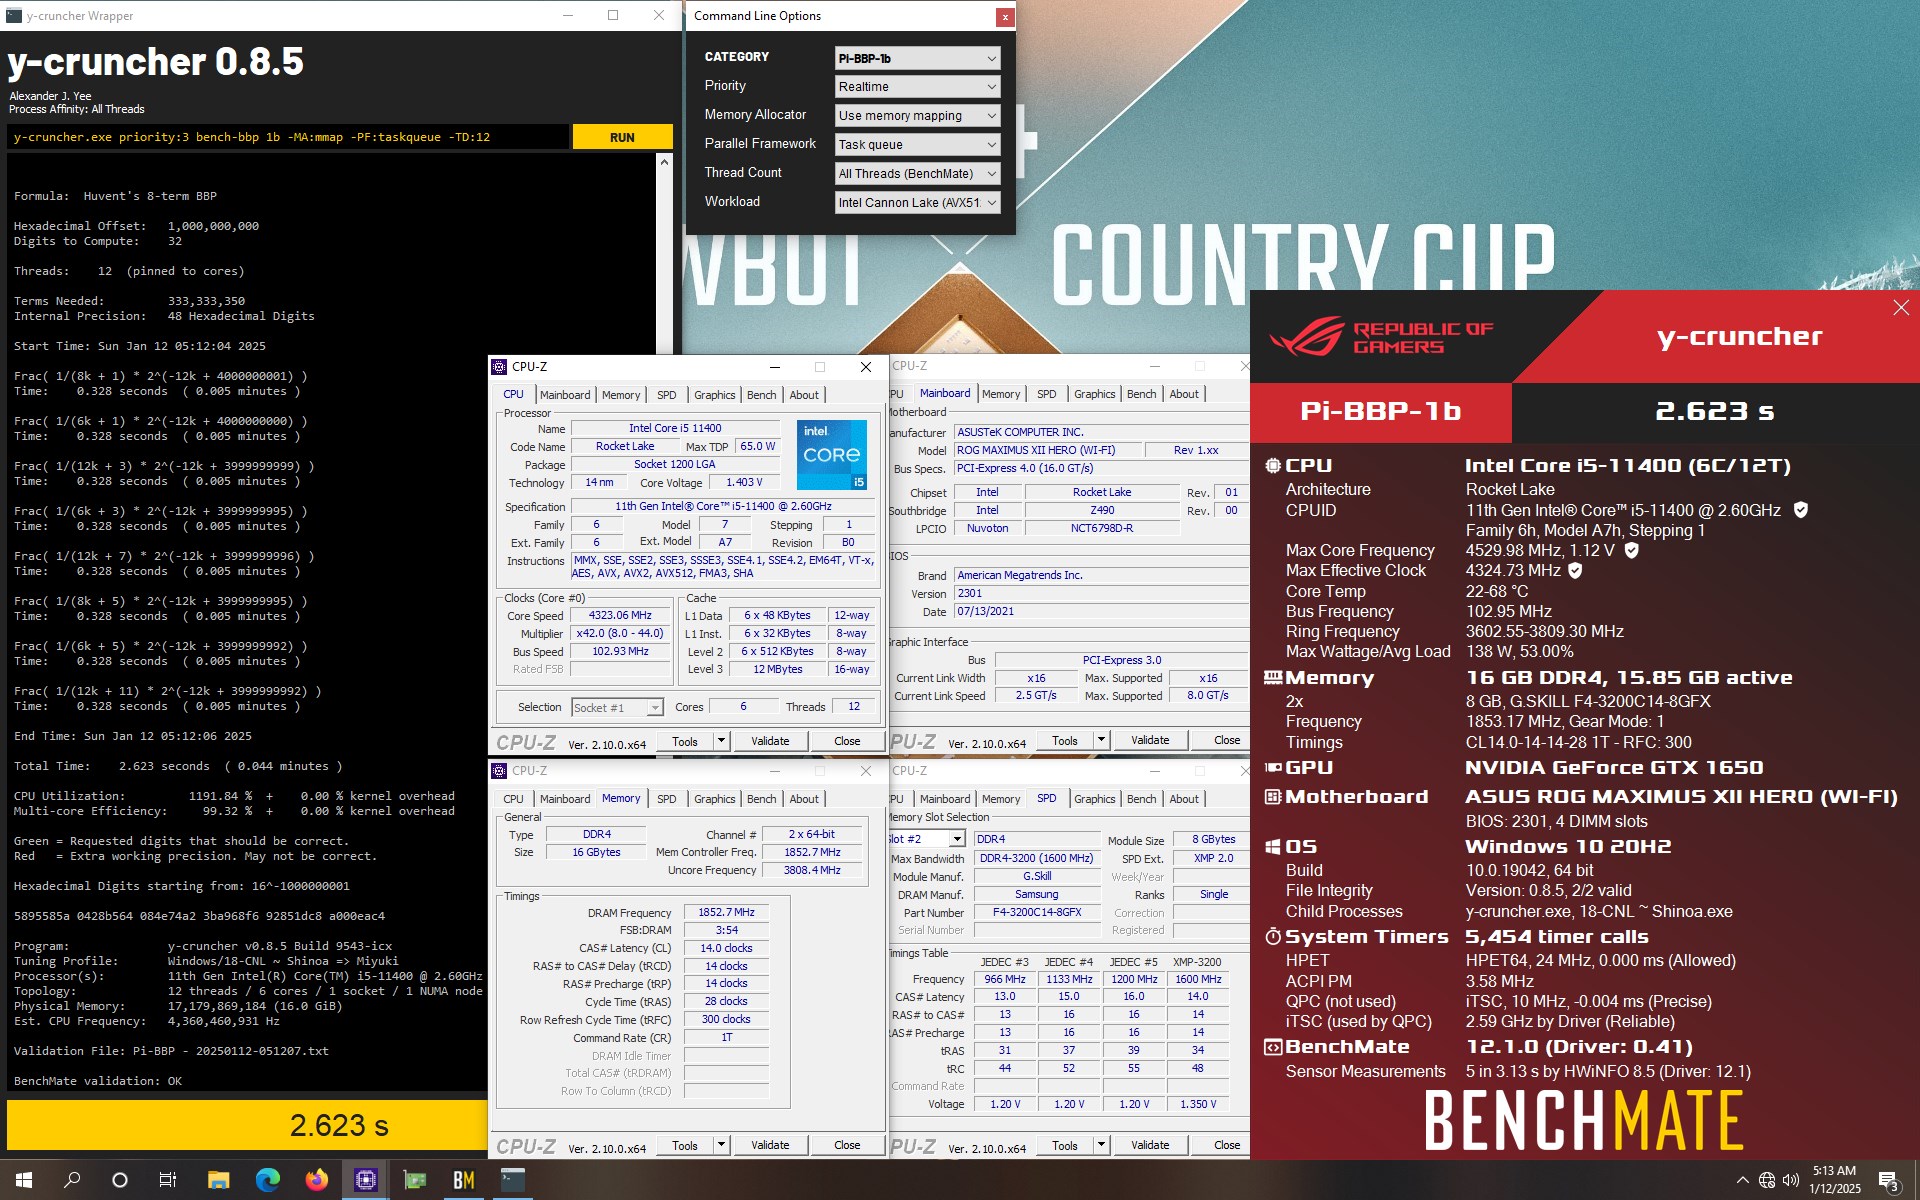The height and width of the screenshot is (1200, 1920).
Task: Open taskbar Search
Action: tap(72, 1180)
